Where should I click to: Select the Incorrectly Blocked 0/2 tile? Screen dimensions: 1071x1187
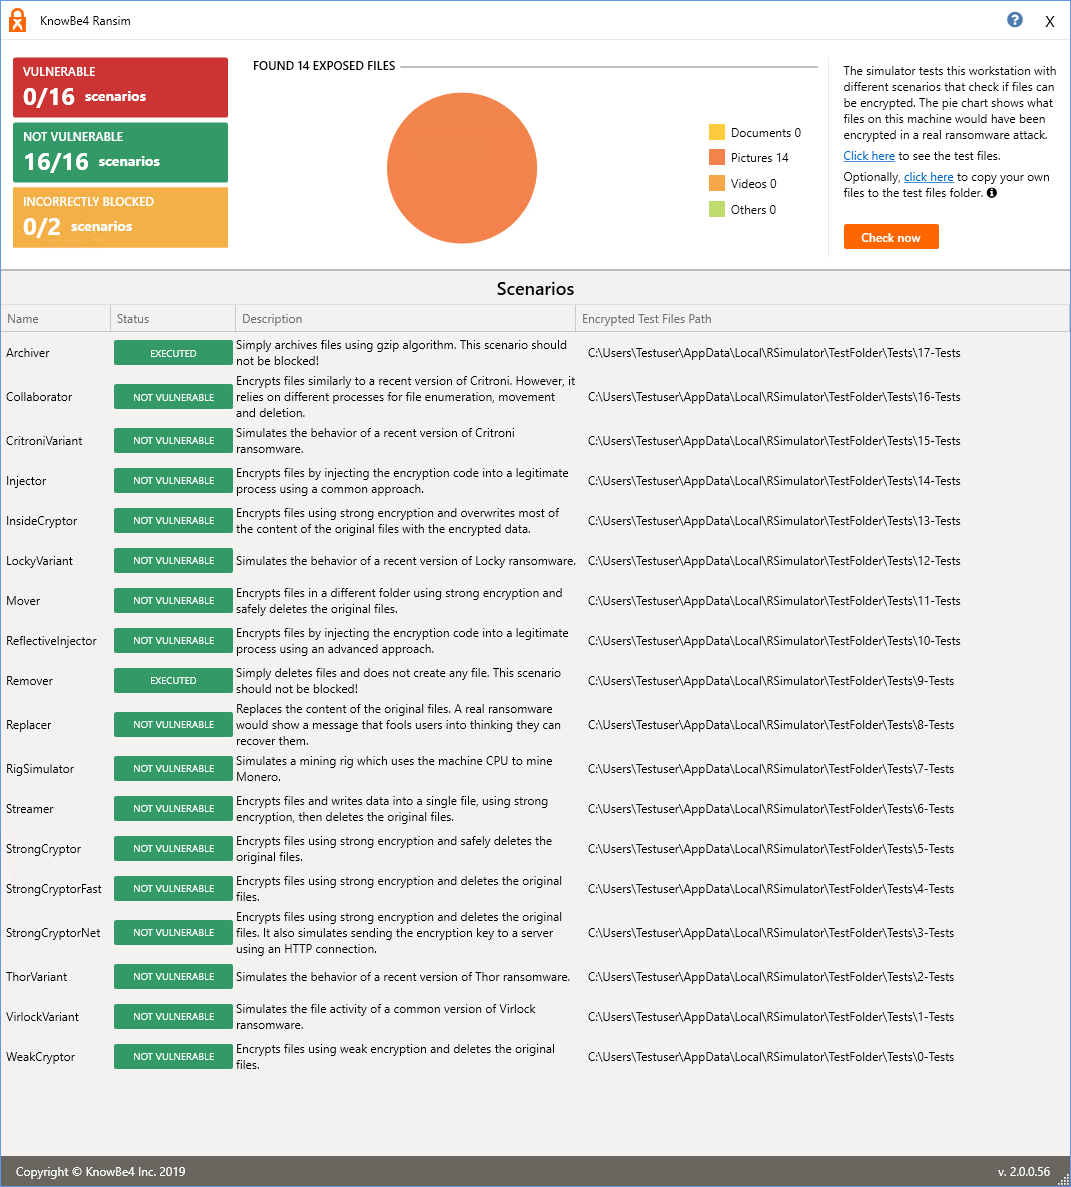click(120, 217)
